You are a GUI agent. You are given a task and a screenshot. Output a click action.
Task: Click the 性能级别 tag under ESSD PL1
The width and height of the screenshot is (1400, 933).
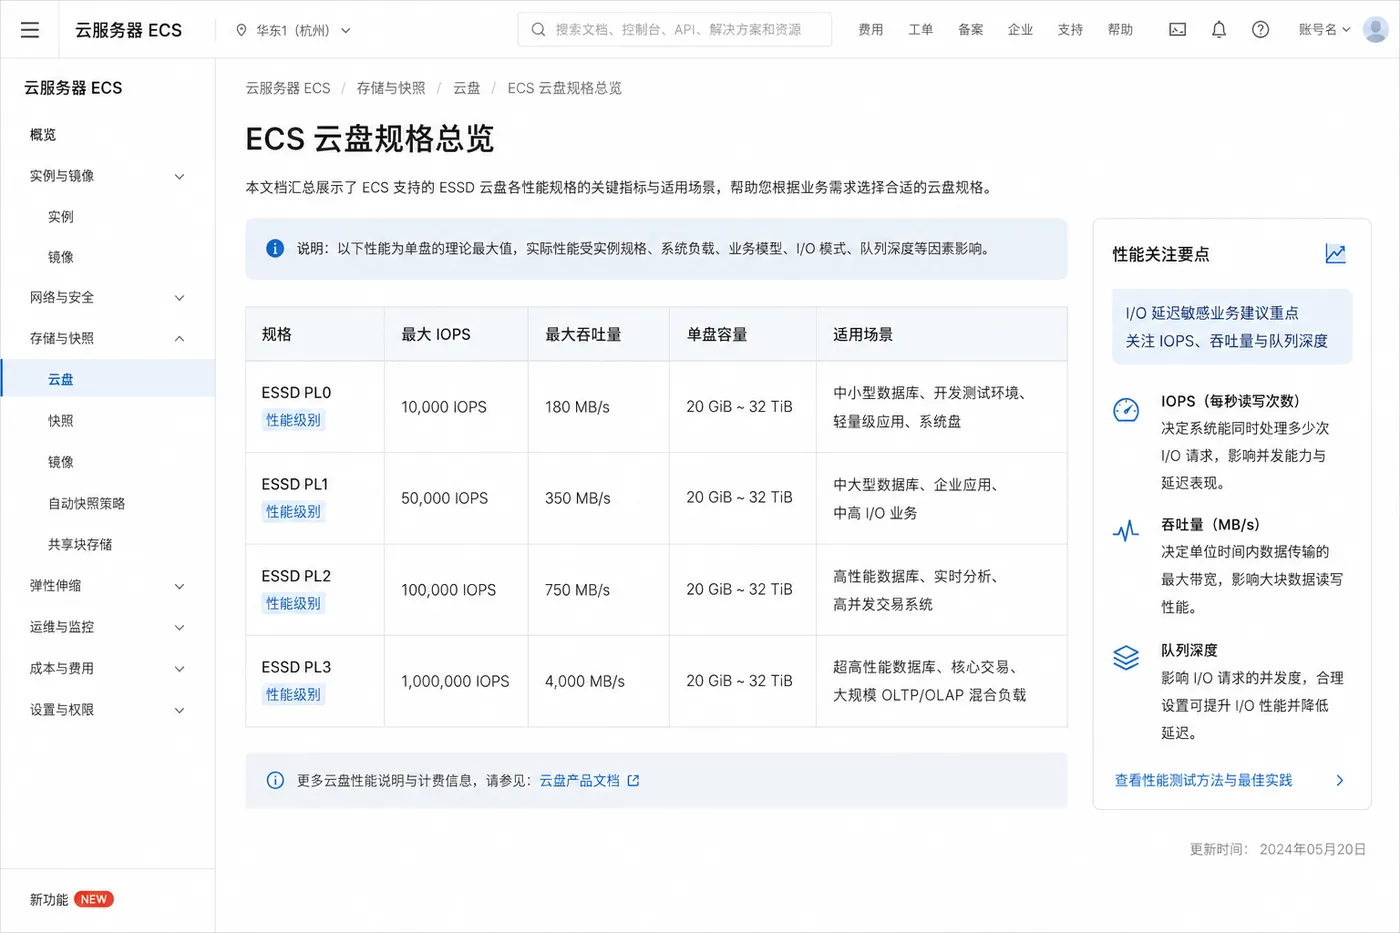293,511
